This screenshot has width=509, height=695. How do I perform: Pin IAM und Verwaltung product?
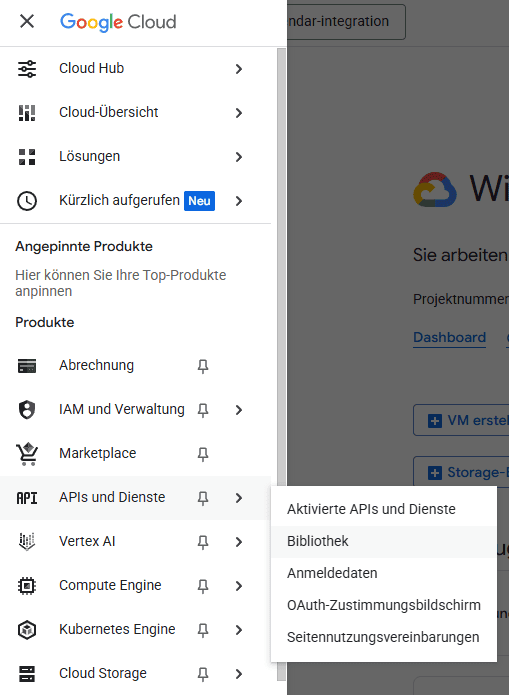tap(203, 410)
